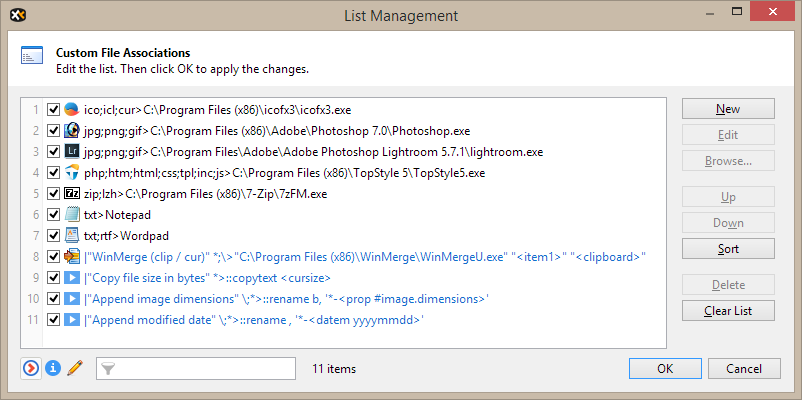Click the pencil editor-mode icon
802x400 pixels.
74,369
